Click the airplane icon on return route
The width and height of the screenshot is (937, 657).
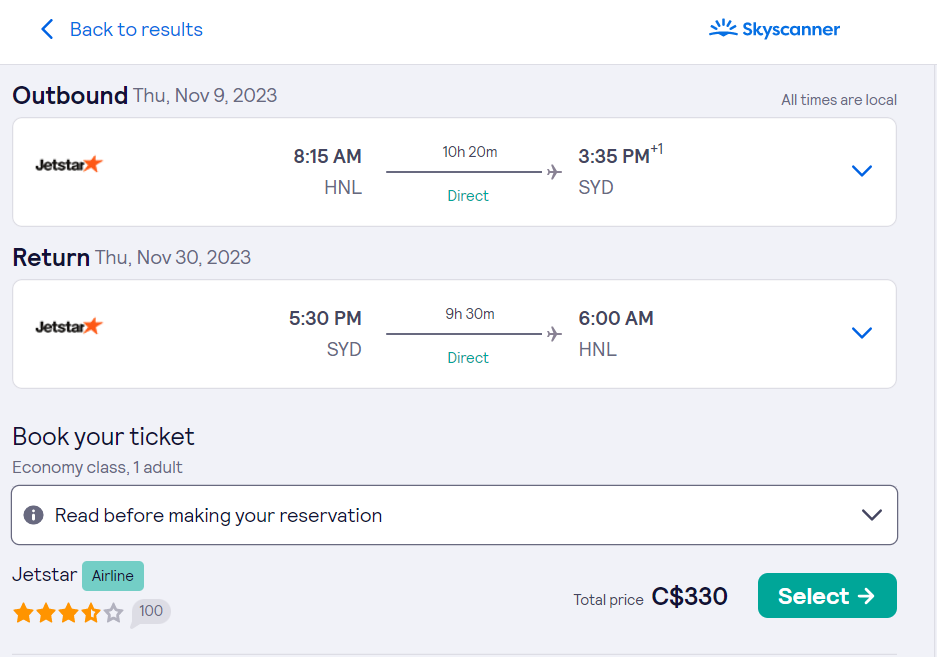(x=554, y=334)
